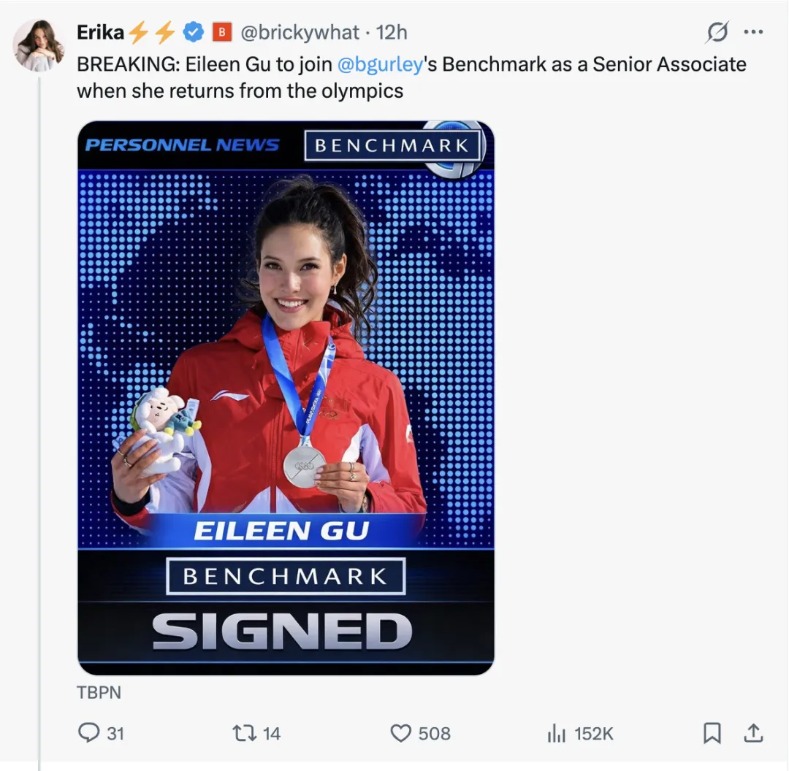
Task: Repost the tweet with the arrows icon
Action: [243, 733]
